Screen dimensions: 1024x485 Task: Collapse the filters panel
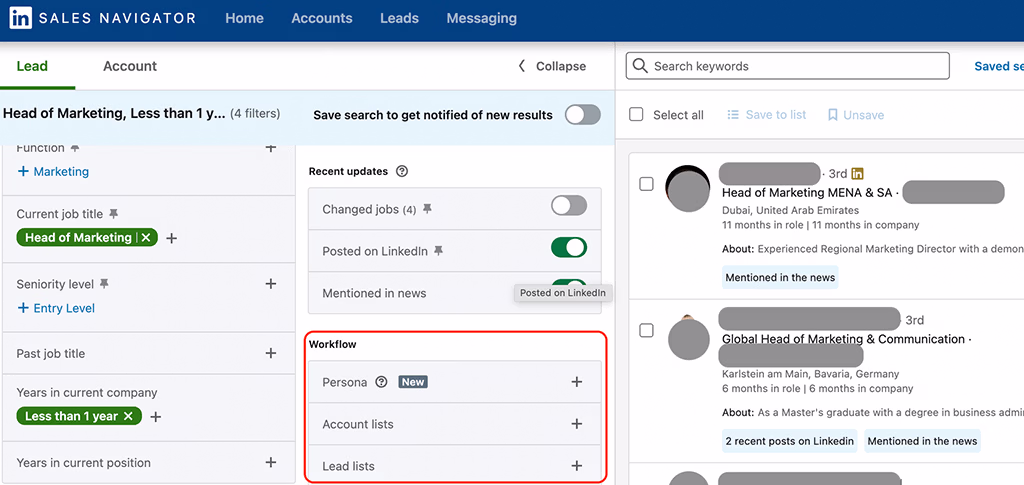tap(552, 66)
